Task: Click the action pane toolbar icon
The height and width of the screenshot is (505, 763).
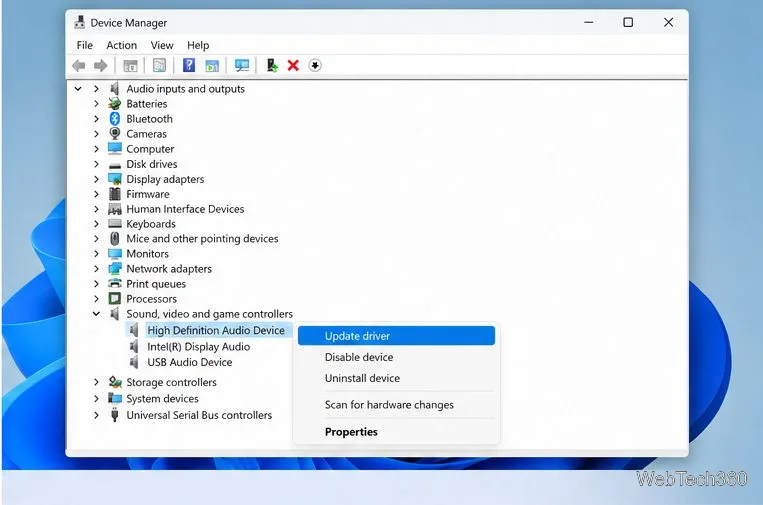Action: pos(212,65)
